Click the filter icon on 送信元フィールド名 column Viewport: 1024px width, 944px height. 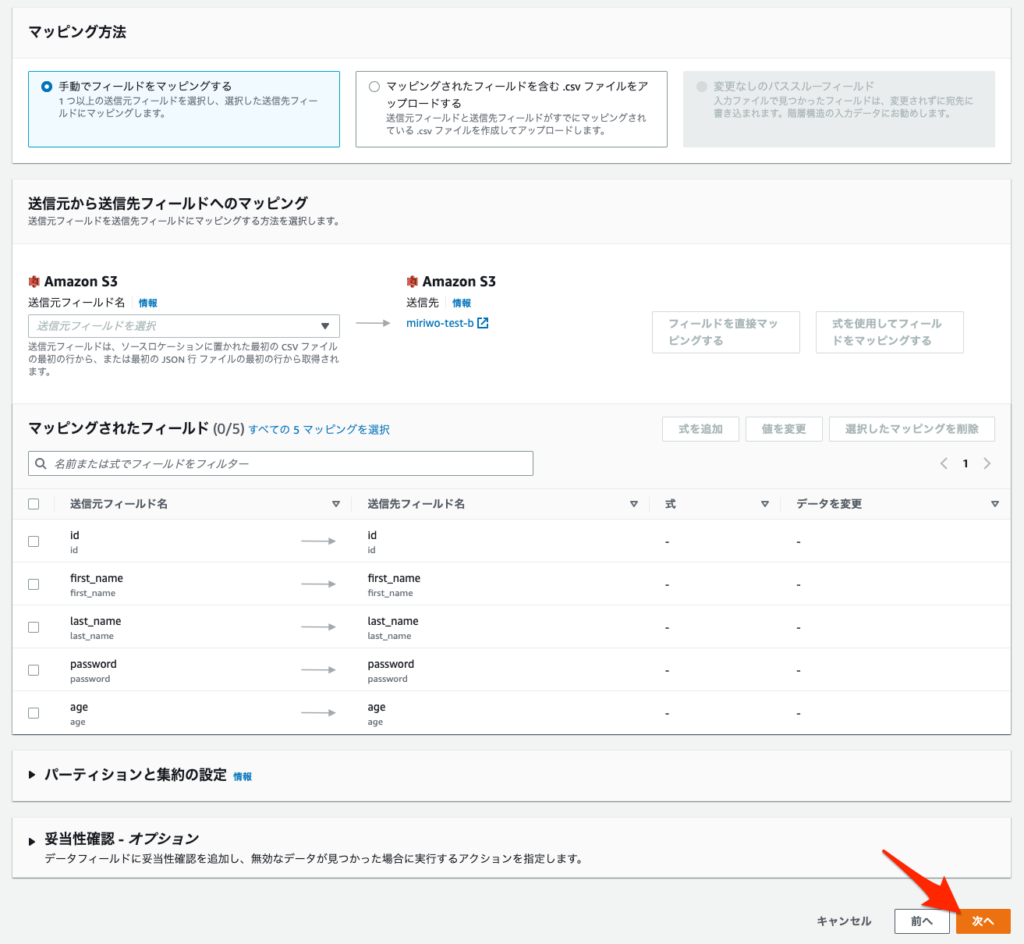pyautogui.click(x=337, y=503)
